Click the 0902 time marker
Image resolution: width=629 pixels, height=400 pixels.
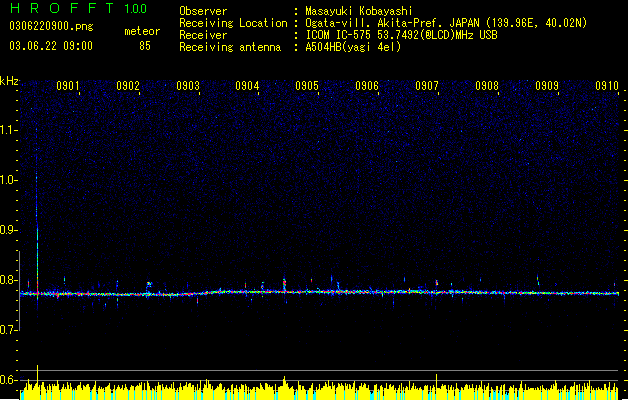[x=128, y=86]
